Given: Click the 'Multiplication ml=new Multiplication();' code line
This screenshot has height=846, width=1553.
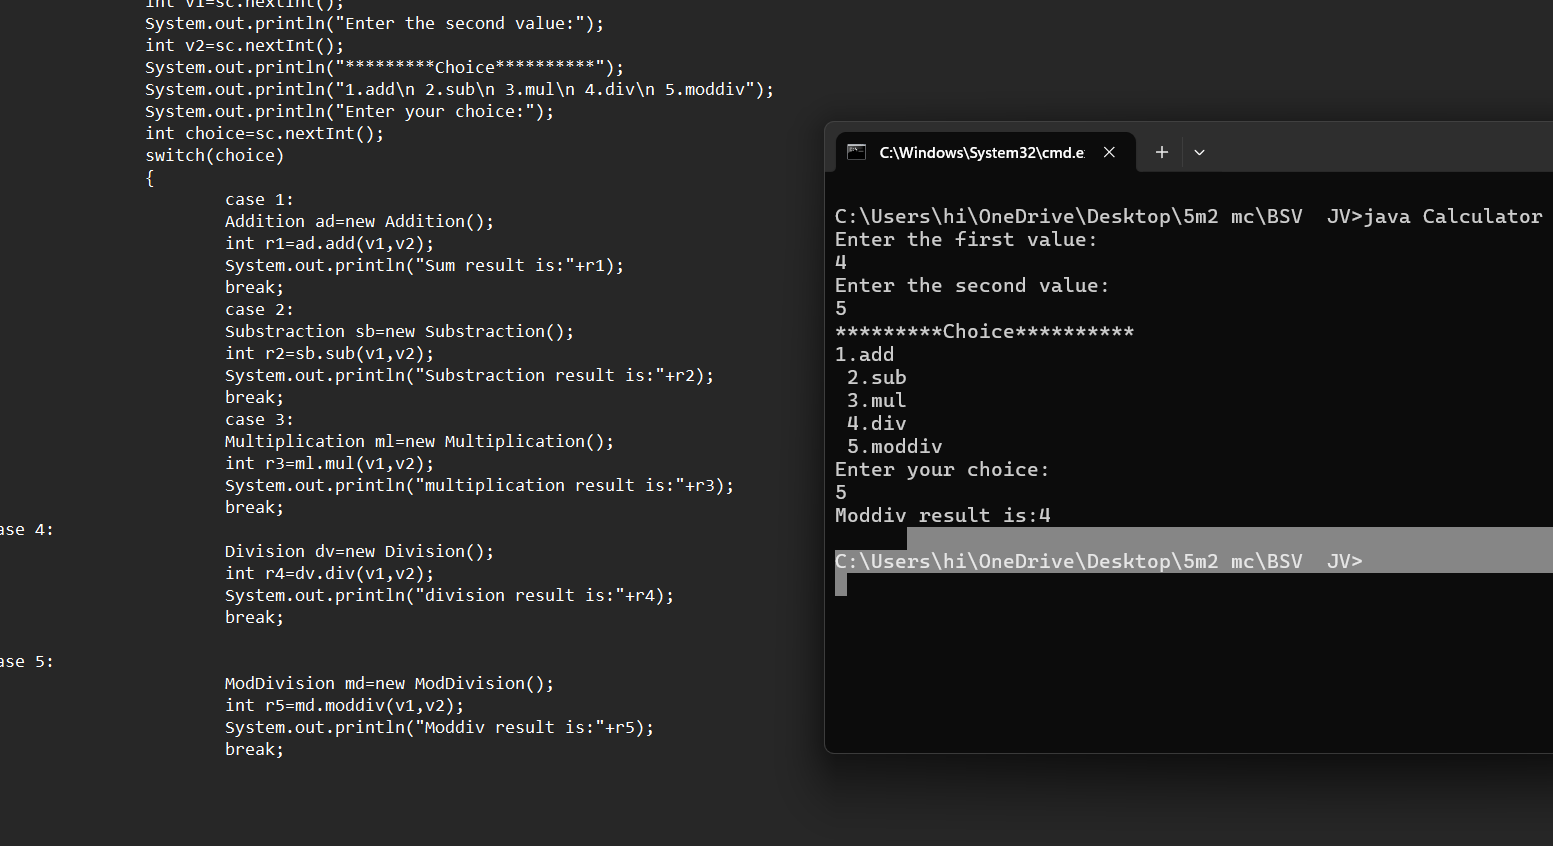Looking at the screenshot, I should click(x=419, y=440).
